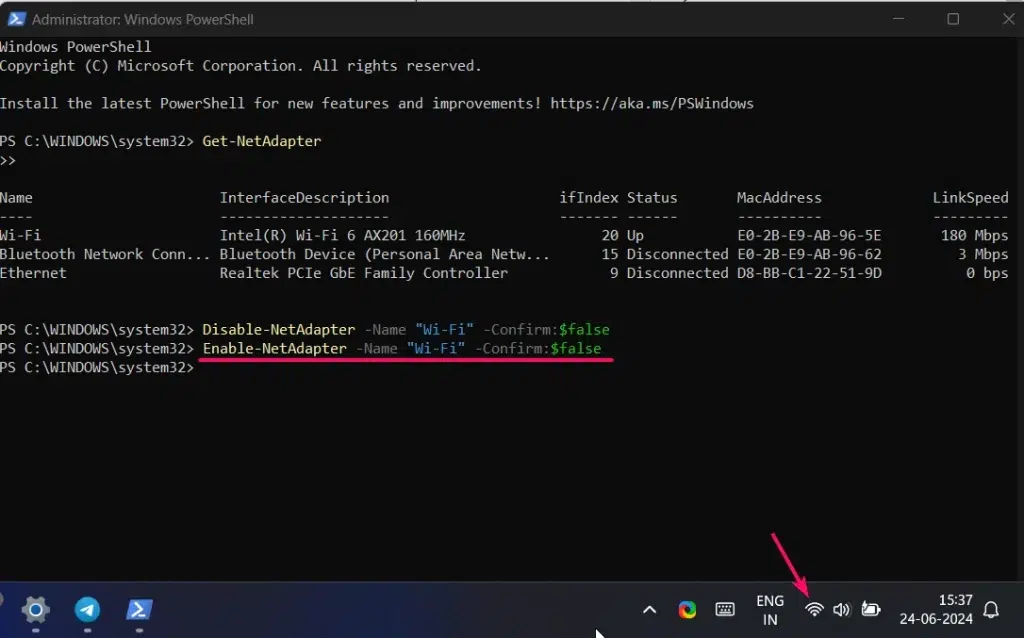Screen dimensions: 1024x638
Task: Click the MAC address E0-2B-E9-AB-96-62
Action: [x=809, y=254]
